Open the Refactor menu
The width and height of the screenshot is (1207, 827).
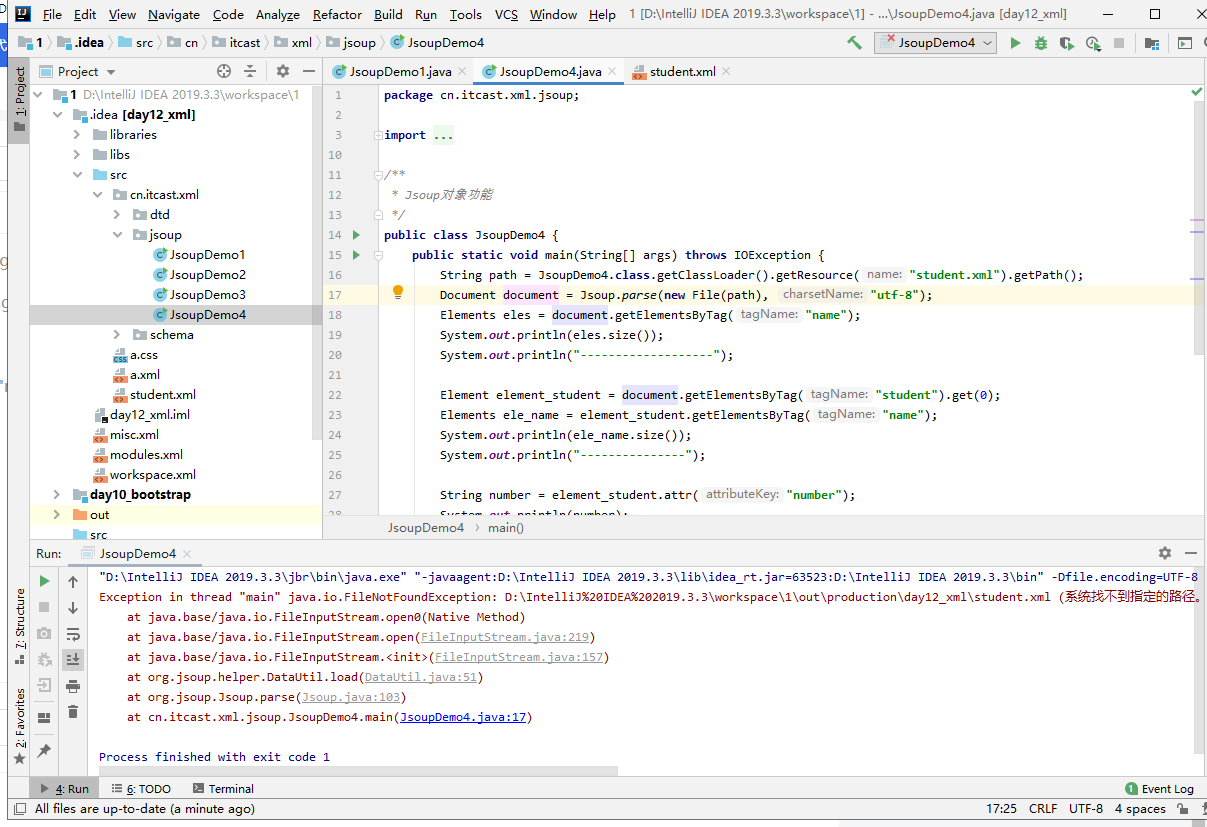[337, 14]
